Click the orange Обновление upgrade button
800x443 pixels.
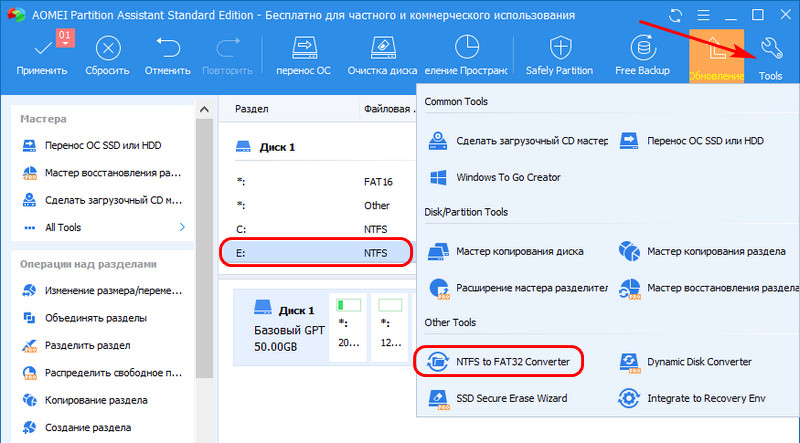click(x=716, y=56)
